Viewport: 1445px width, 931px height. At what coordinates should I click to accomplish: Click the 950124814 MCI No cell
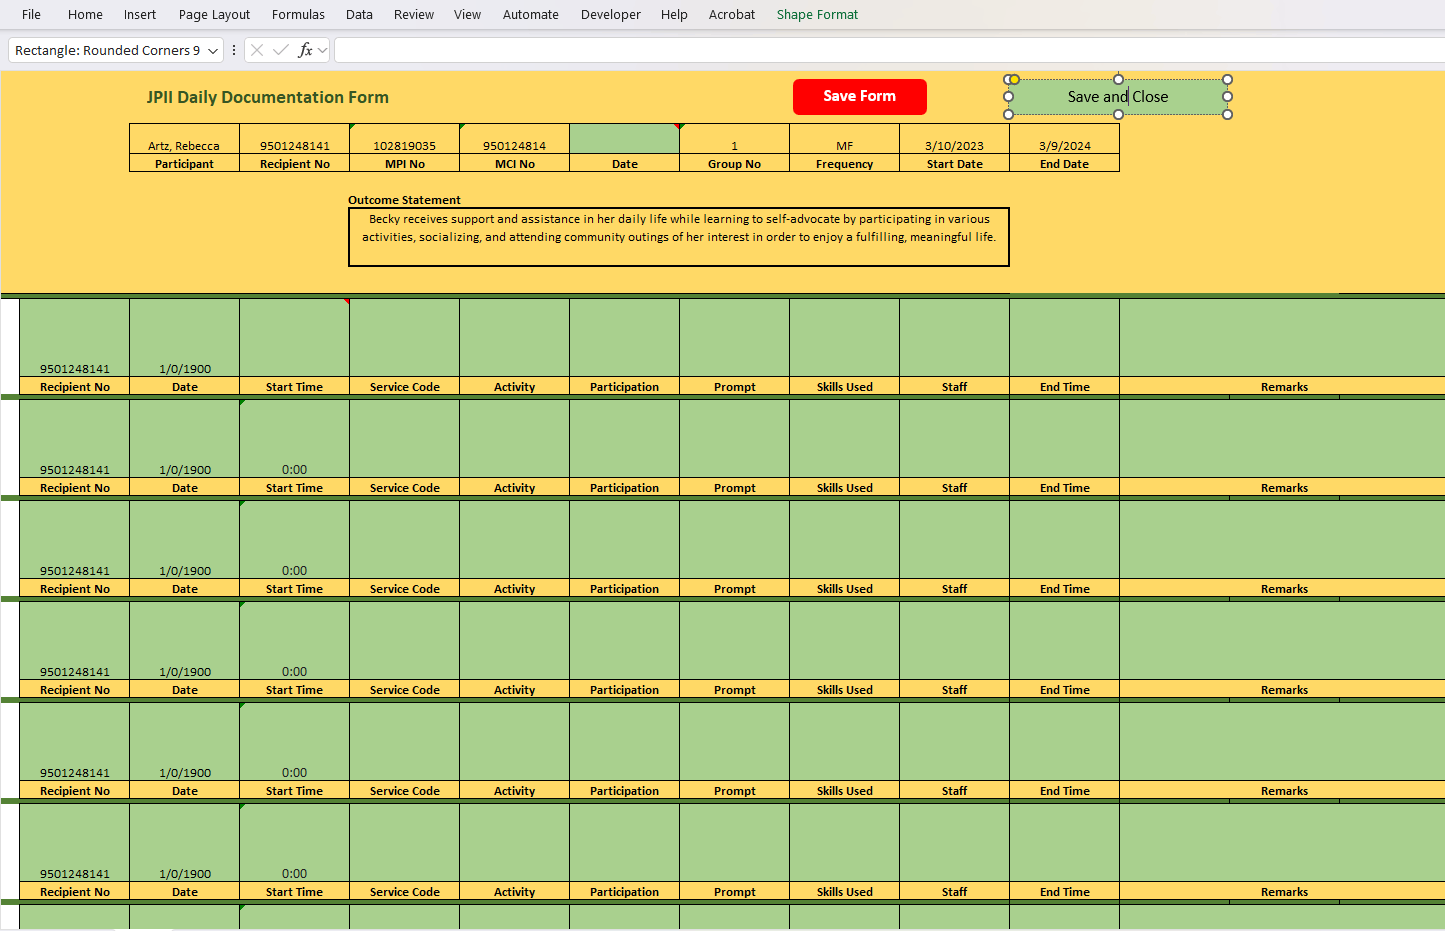point(514,139)
